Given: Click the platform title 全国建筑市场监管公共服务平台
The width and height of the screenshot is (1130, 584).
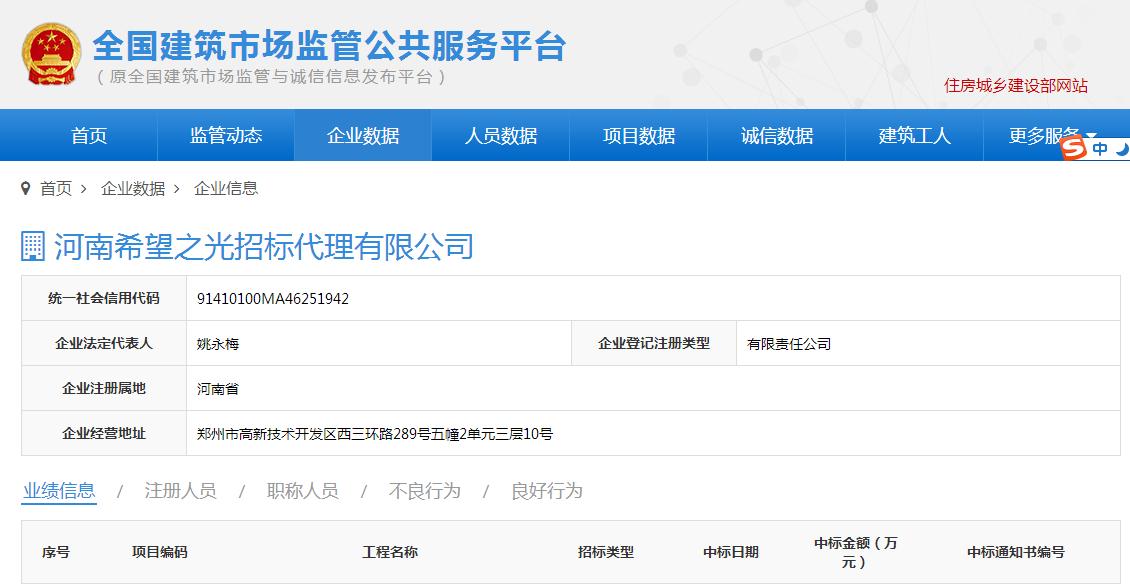Looking at the screenshot, I should [x=329, y=45].
